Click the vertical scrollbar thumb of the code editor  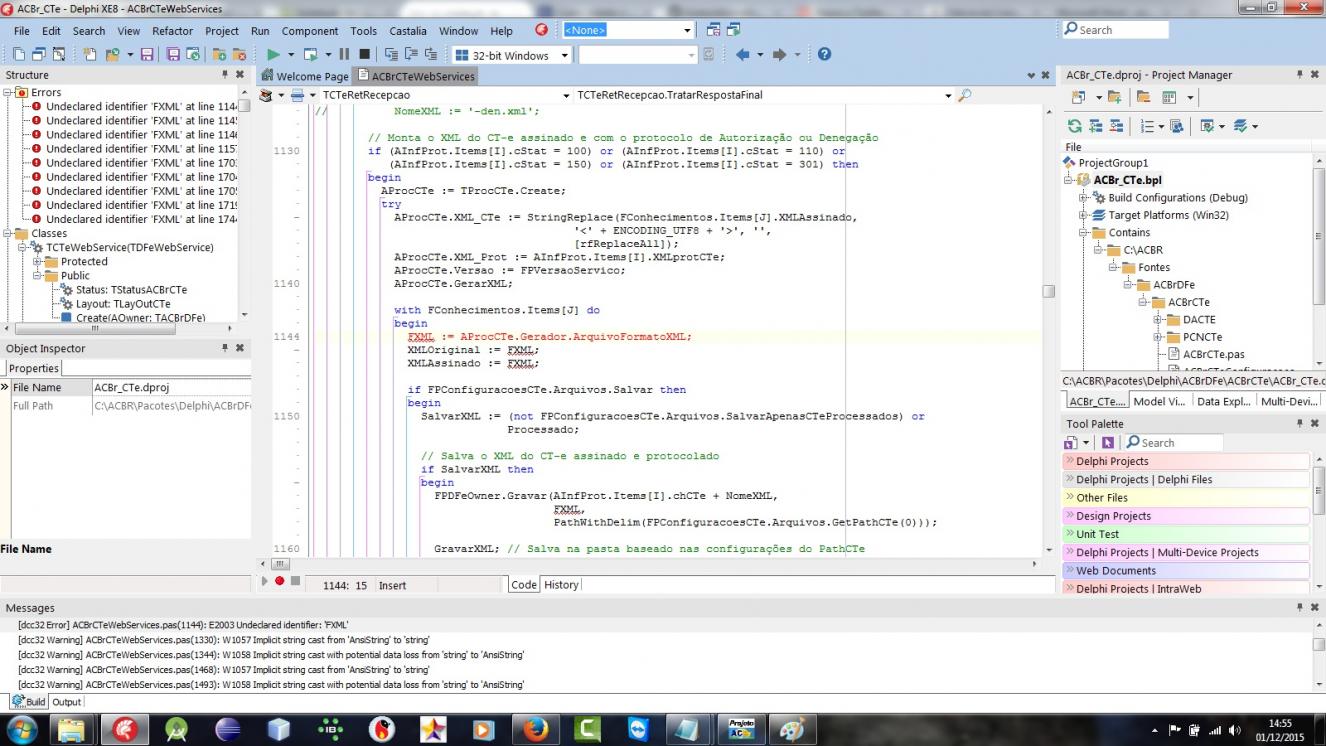1048,291
